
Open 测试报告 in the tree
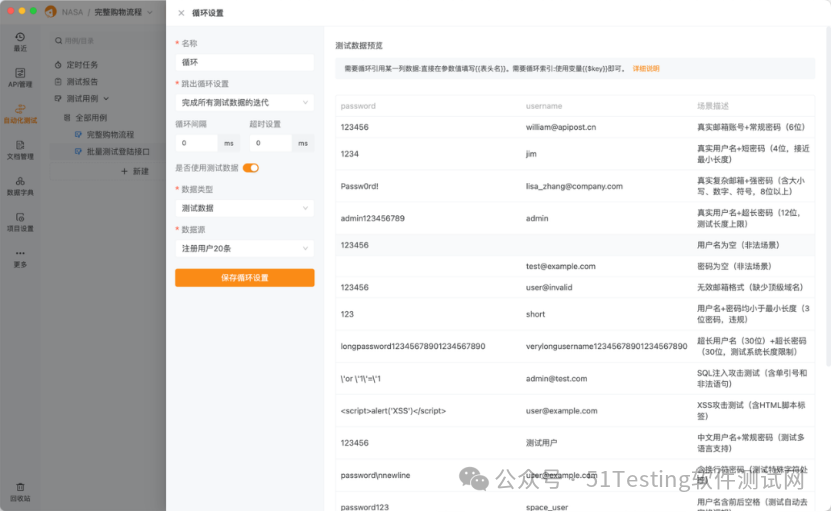tap(82, 82)
